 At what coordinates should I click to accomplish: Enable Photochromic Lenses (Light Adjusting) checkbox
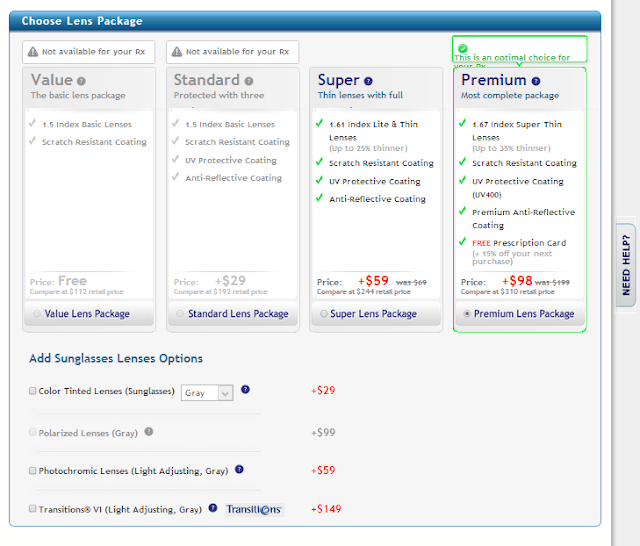(33, 471)
